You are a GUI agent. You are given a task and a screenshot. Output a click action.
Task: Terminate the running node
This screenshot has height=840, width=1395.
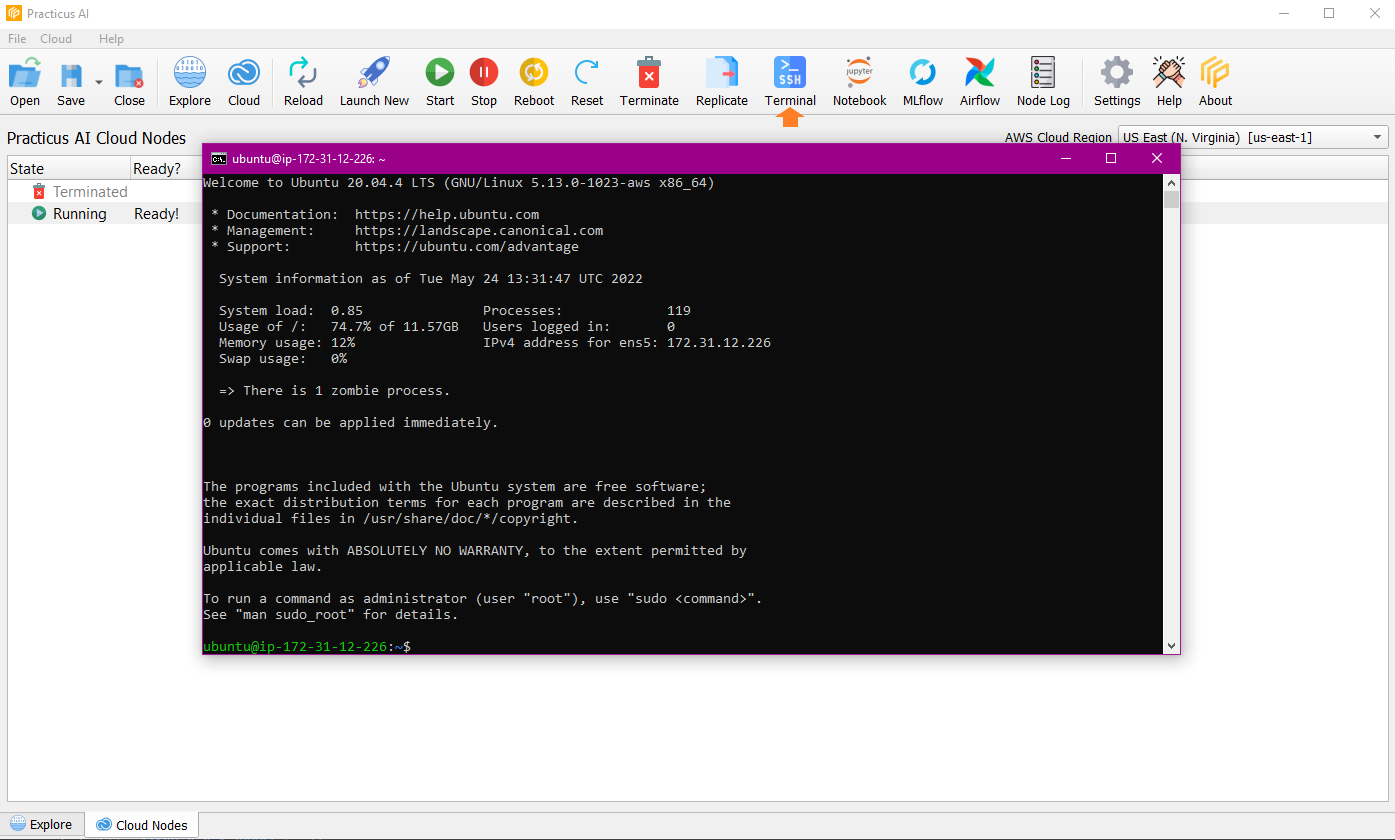(649, 80)
